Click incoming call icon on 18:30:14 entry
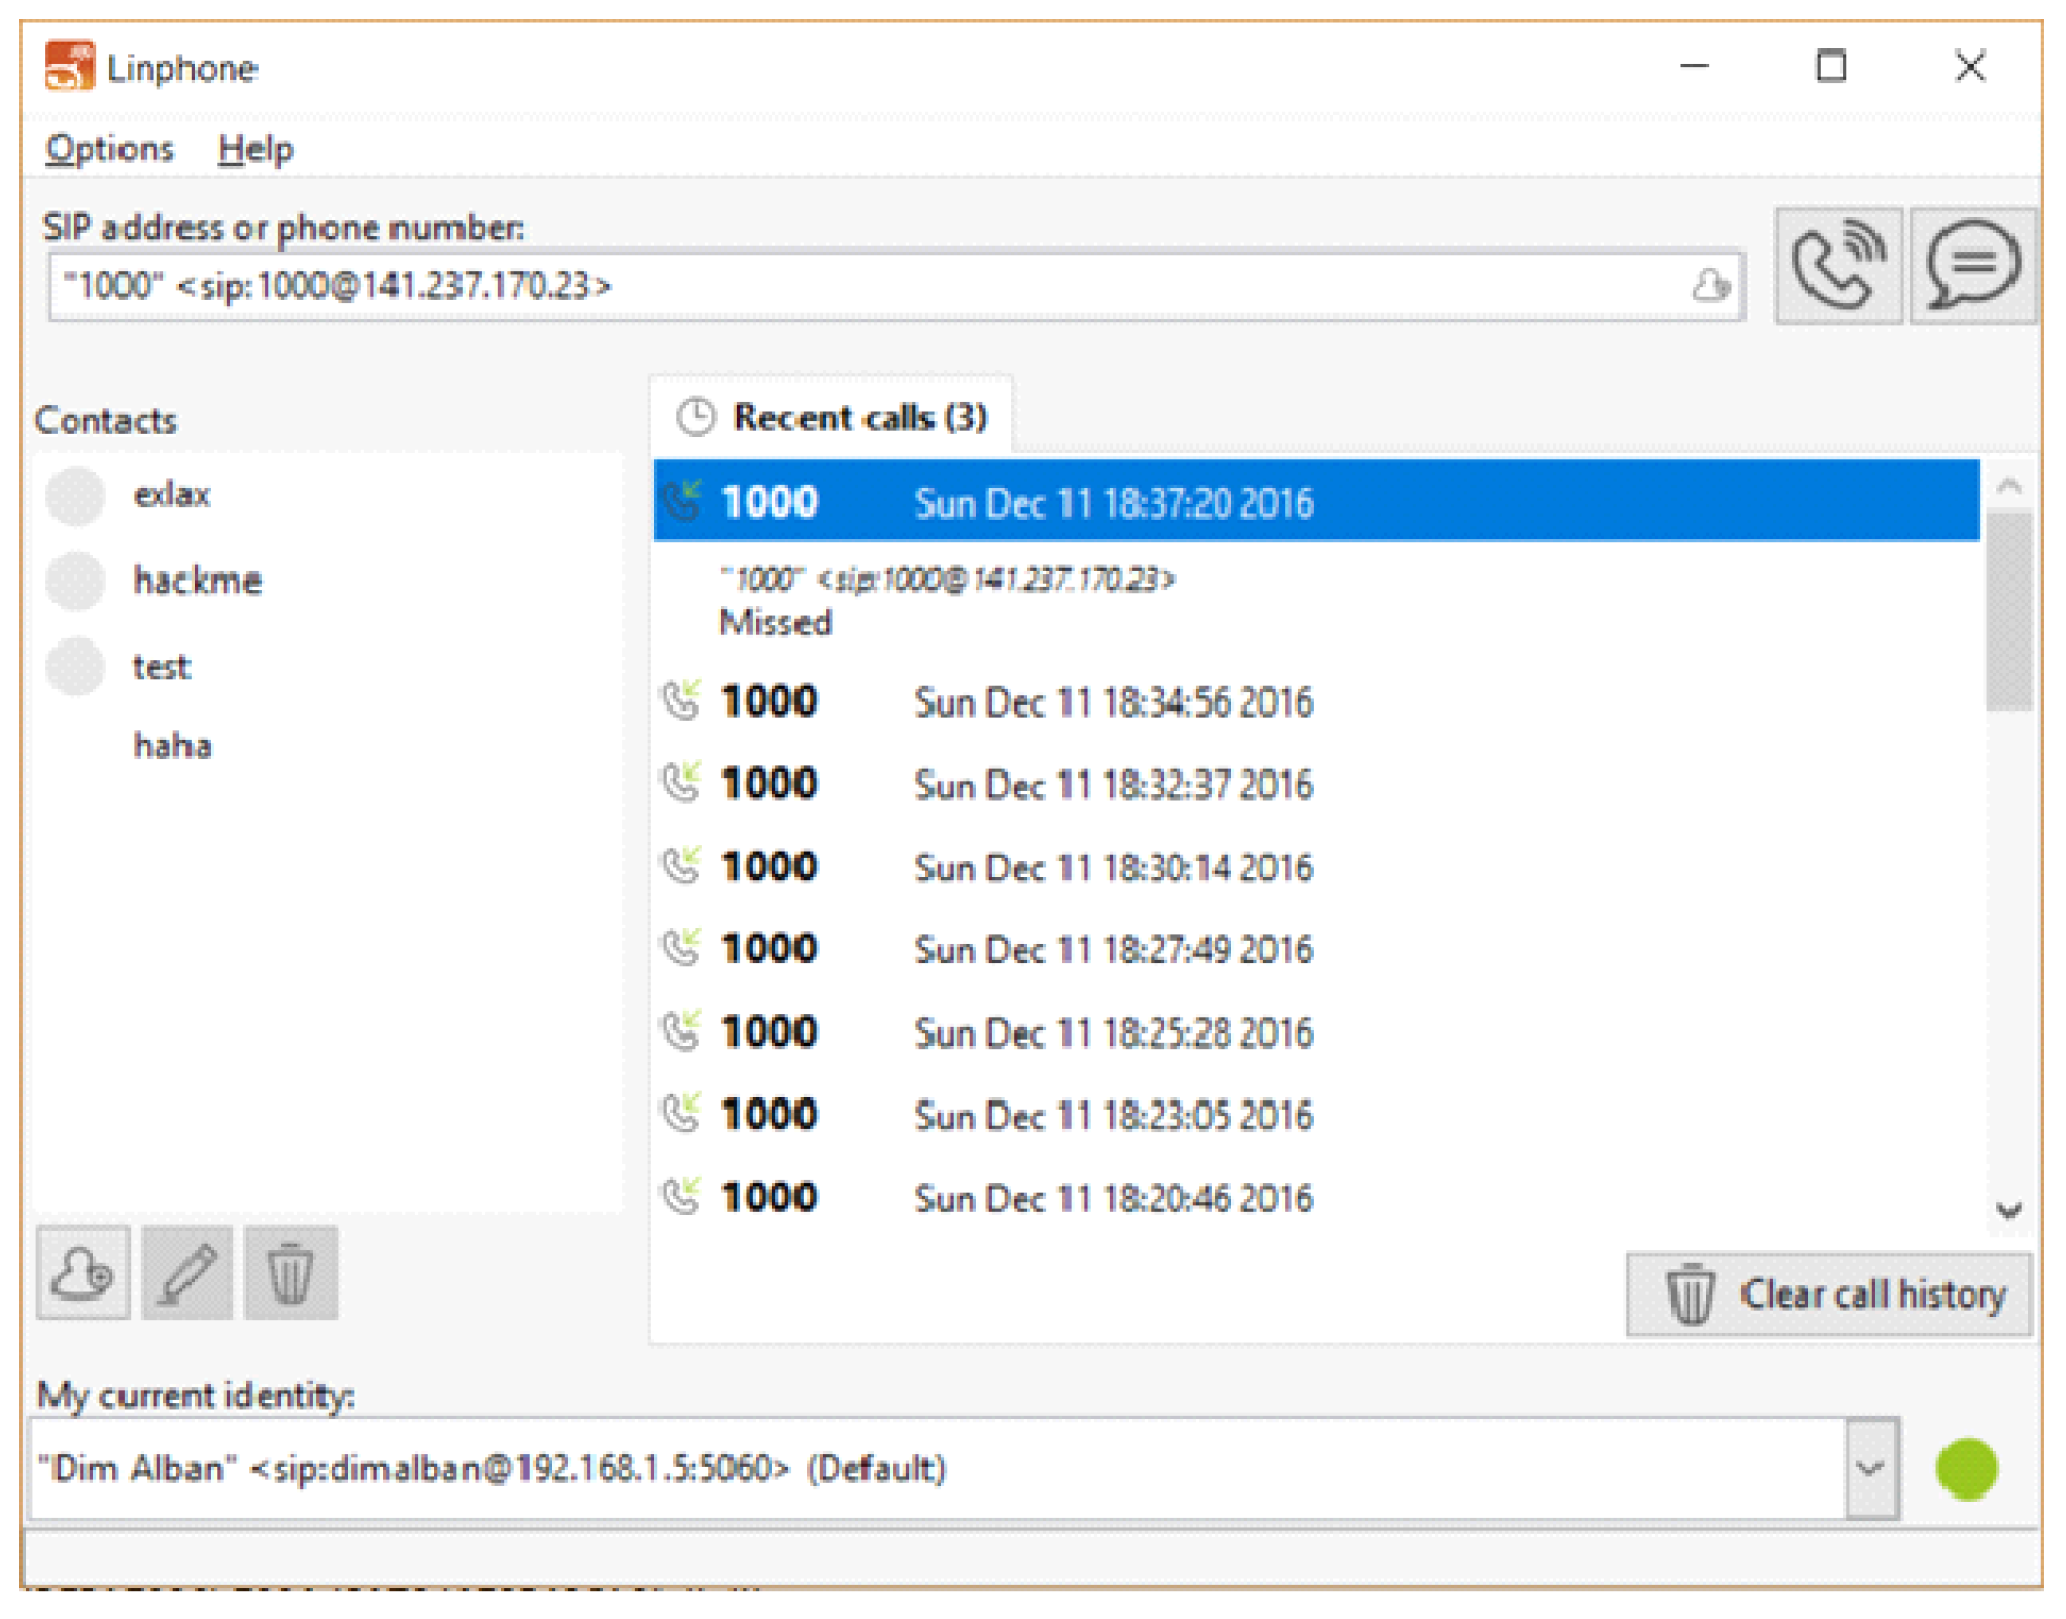2066x1619 pixels. tap(682, 866)
